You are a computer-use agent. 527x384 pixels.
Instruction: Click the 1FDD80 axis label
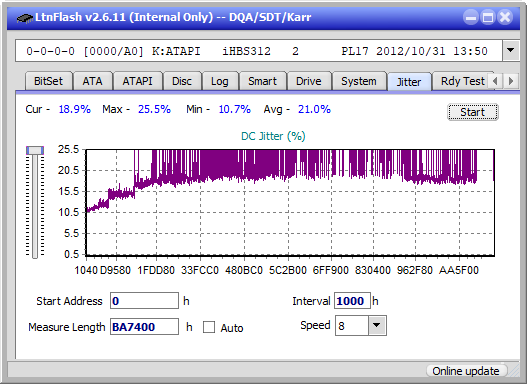[x=156, y=270]
